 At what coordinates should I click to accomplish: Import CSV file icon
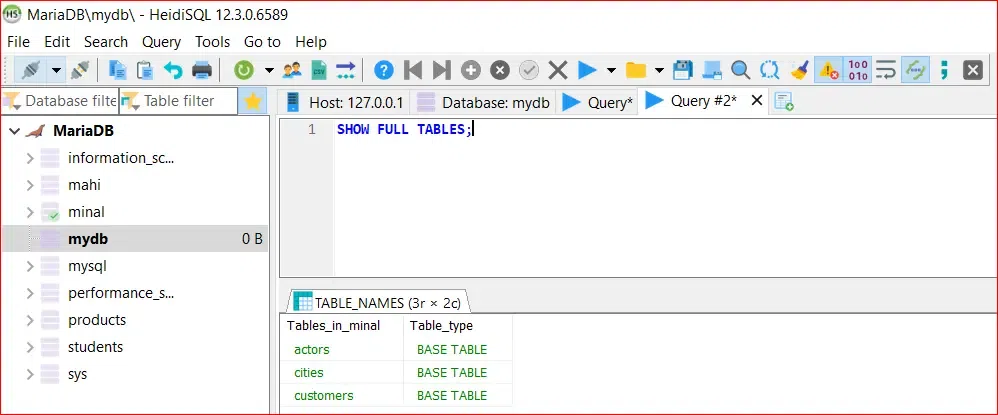319,69
